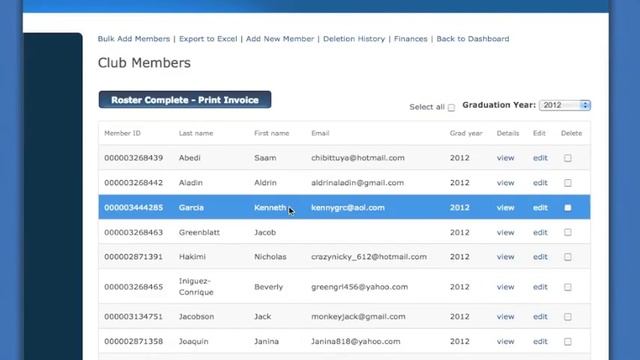
Task: View details for Aladin
Action: [x=505, y=183]
